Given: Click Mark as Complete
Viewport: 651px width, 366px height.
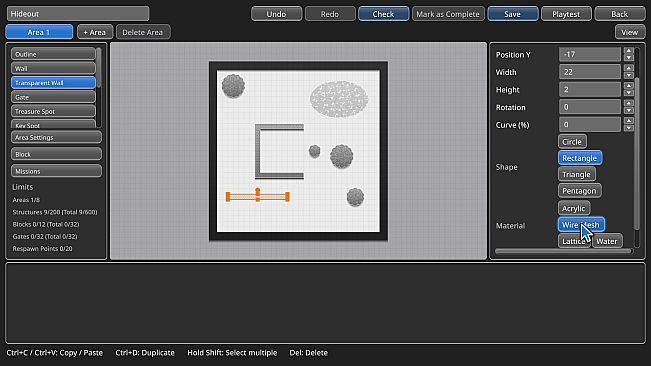Looking at the screenshot, I should 448,14.
